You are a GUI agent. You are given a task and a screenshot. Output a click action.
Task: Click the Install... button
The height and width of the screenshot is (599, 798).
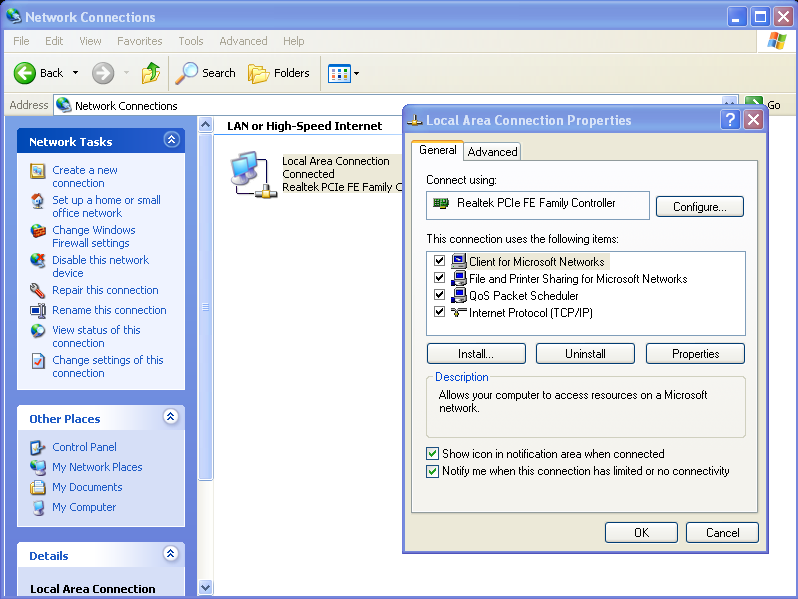[x=476, y=354]
